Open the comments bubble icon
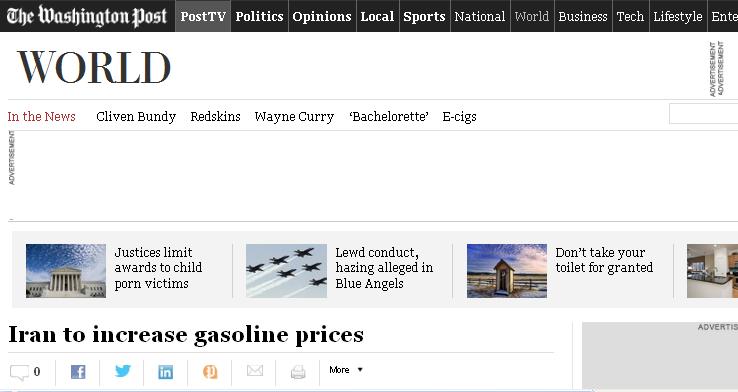The width and height of the screenshot is (738, 392). 20,373
